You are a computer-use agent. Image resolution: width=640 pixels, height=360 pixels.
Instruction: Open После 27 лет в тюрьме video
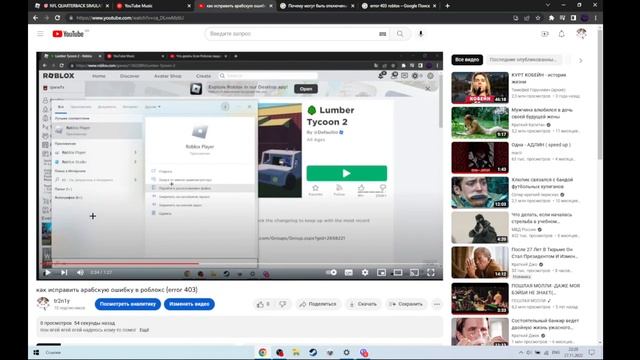point(480,262)
